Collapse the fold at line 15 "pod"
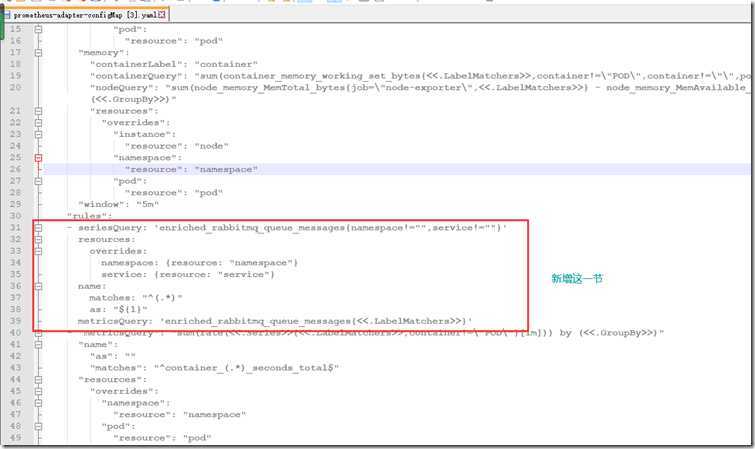 (38, 29)
